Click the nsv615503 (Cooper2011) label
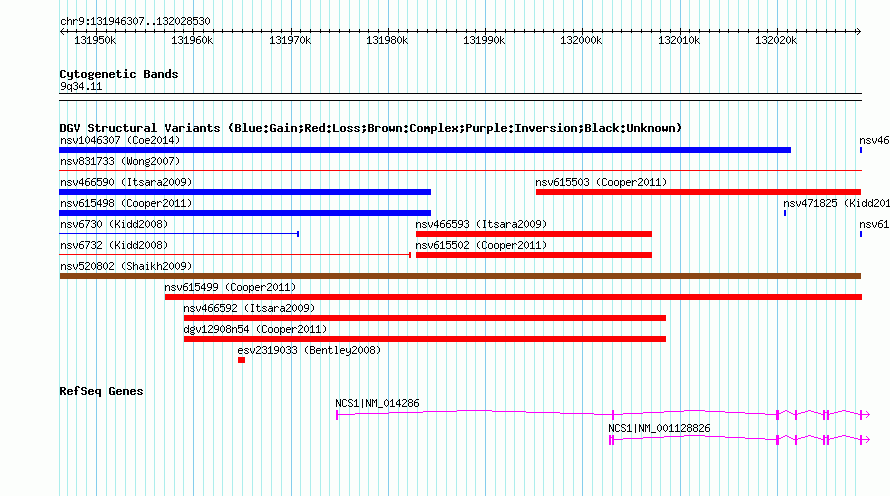Screen dimensions: 890x496 click(601, 182)
